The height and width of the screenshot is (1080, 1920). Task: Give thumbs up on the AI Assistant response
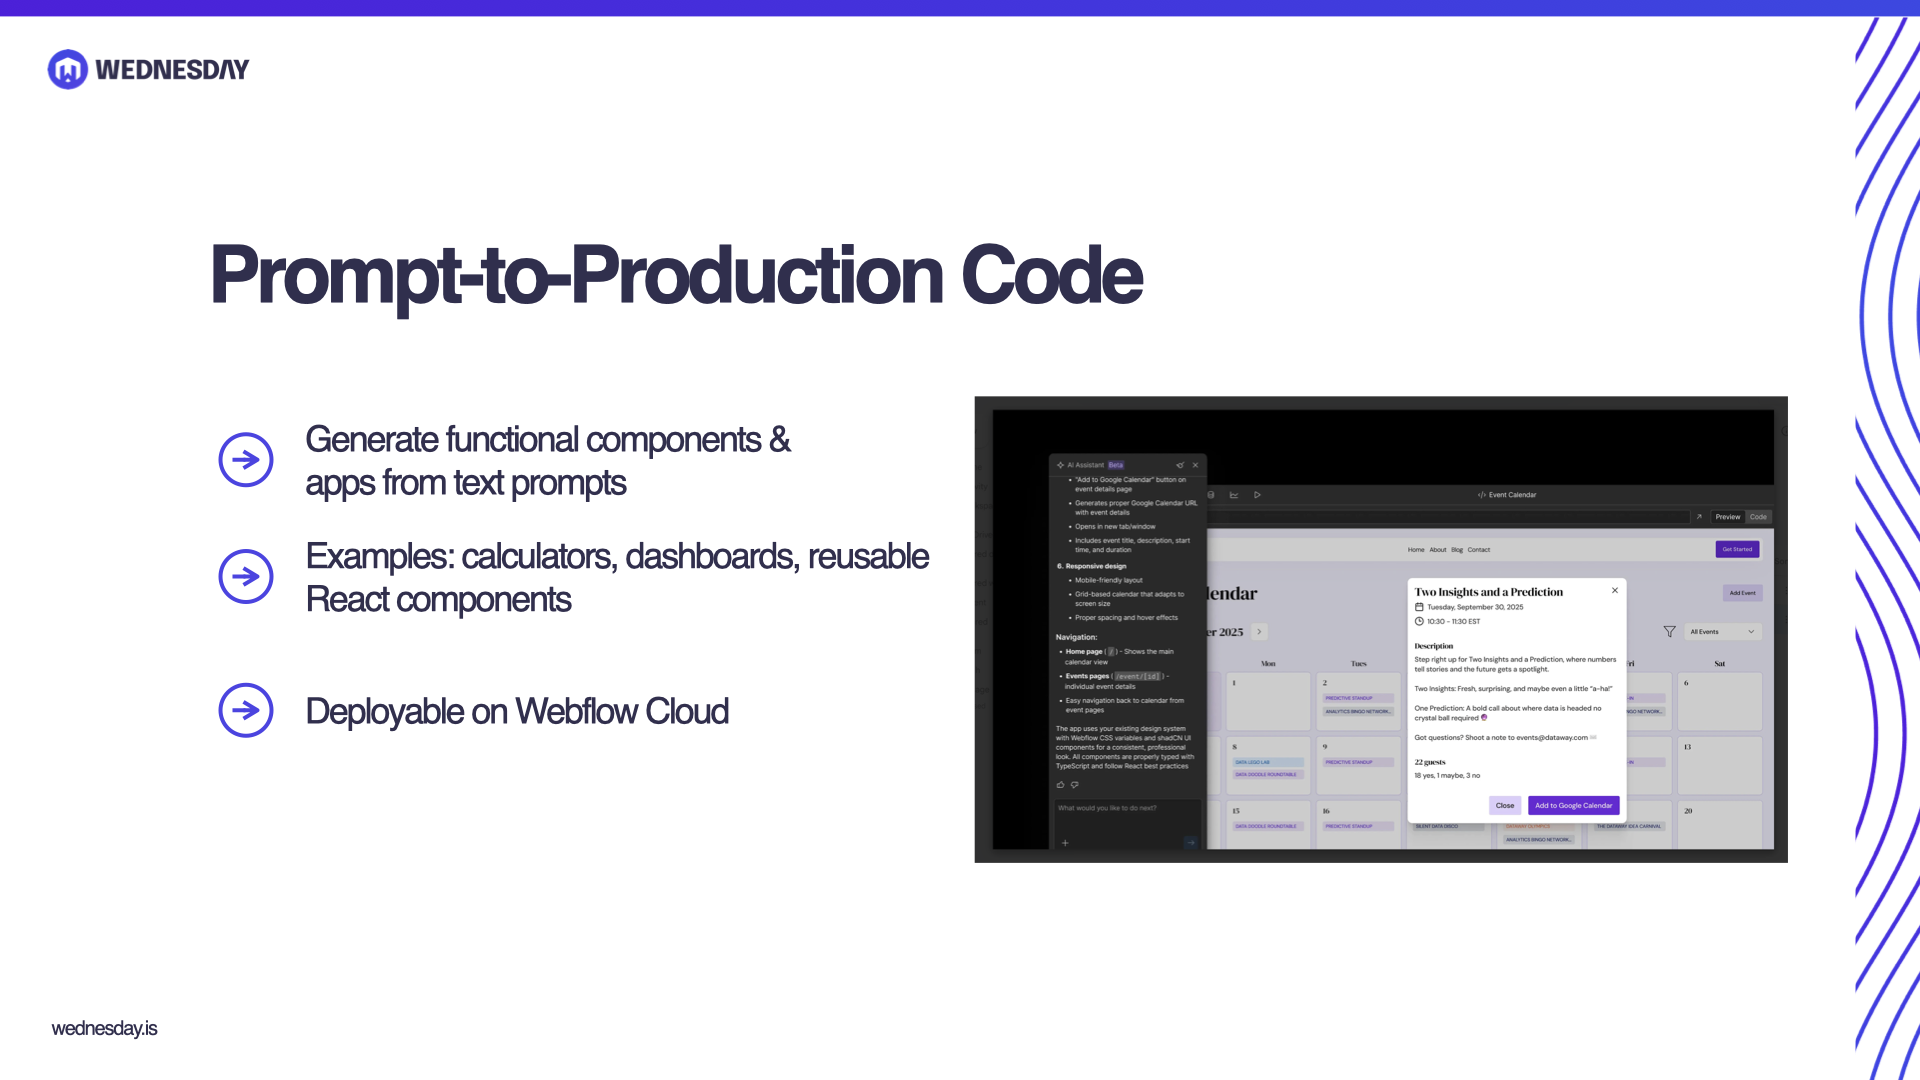click(x=1060, y=784)
